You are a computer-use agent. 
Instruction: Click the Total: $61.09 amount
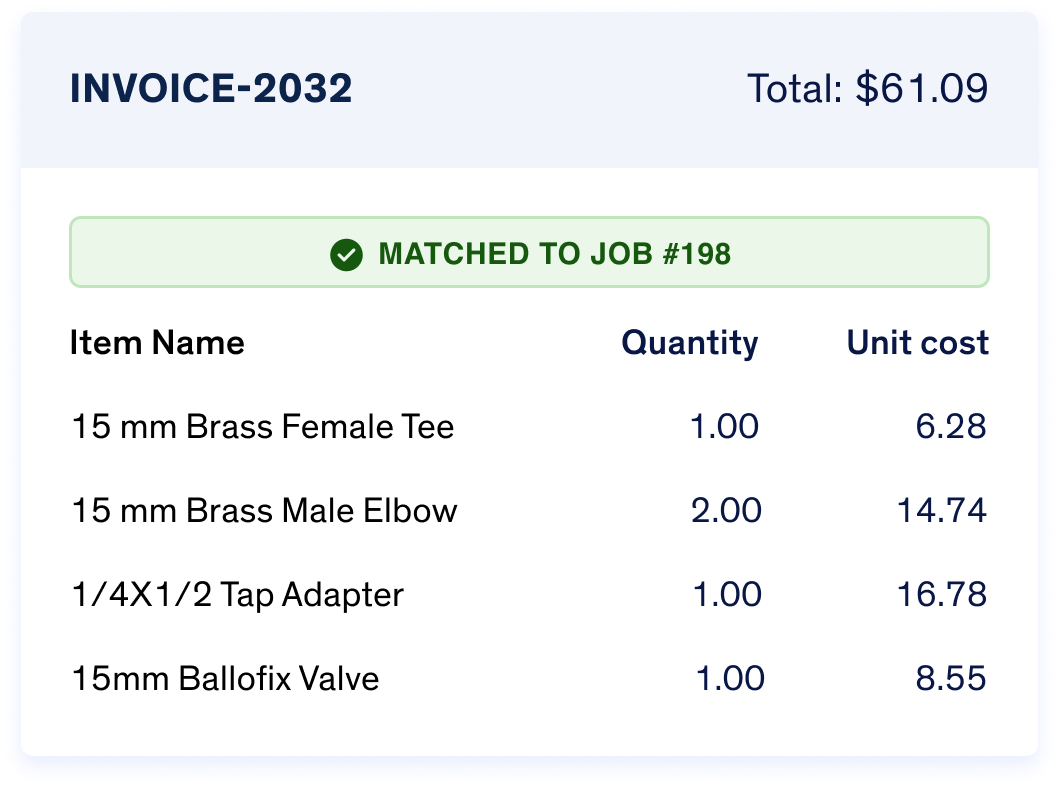(868, 88)
